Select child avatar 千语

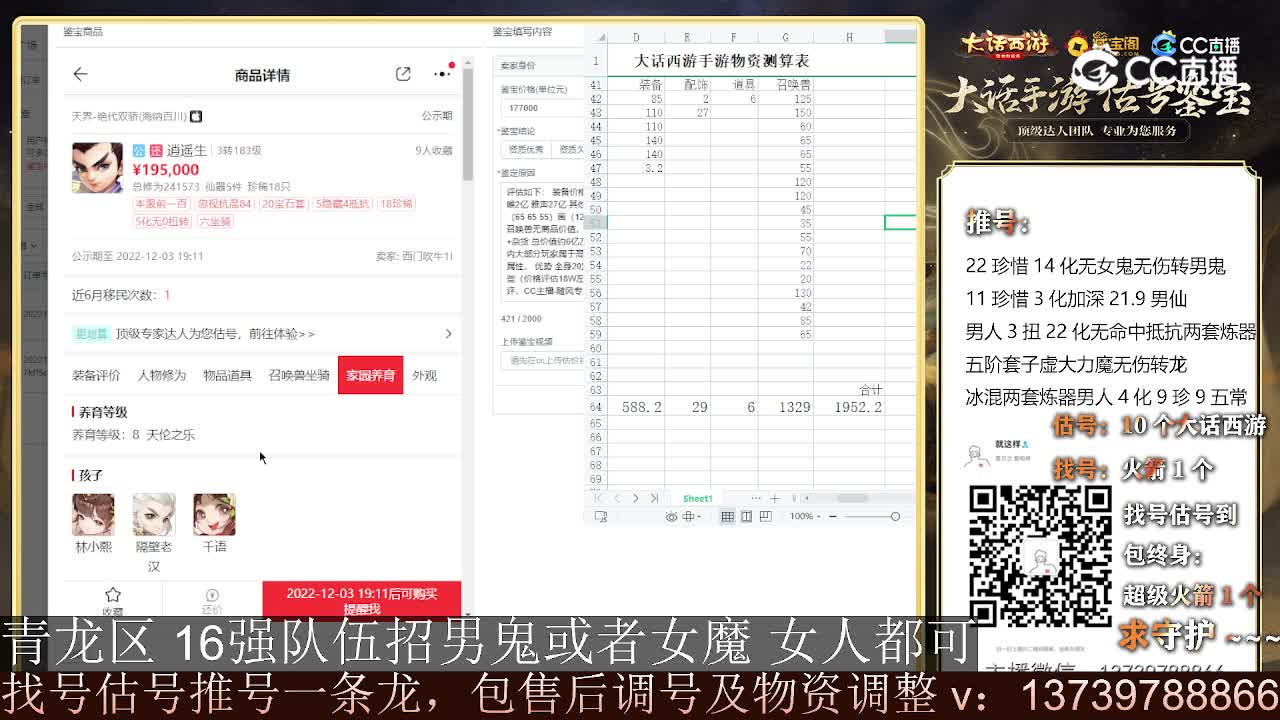coord(214,514)
